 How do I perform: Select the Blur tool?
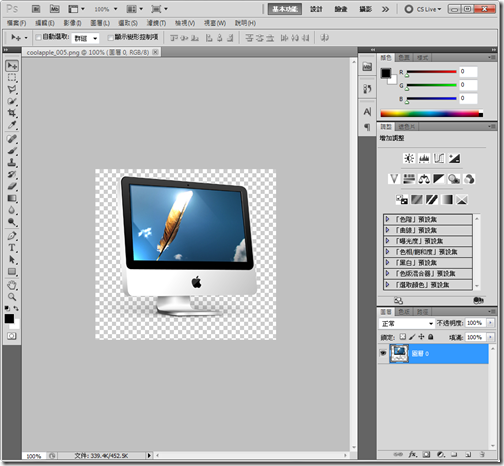coord(12,210)
